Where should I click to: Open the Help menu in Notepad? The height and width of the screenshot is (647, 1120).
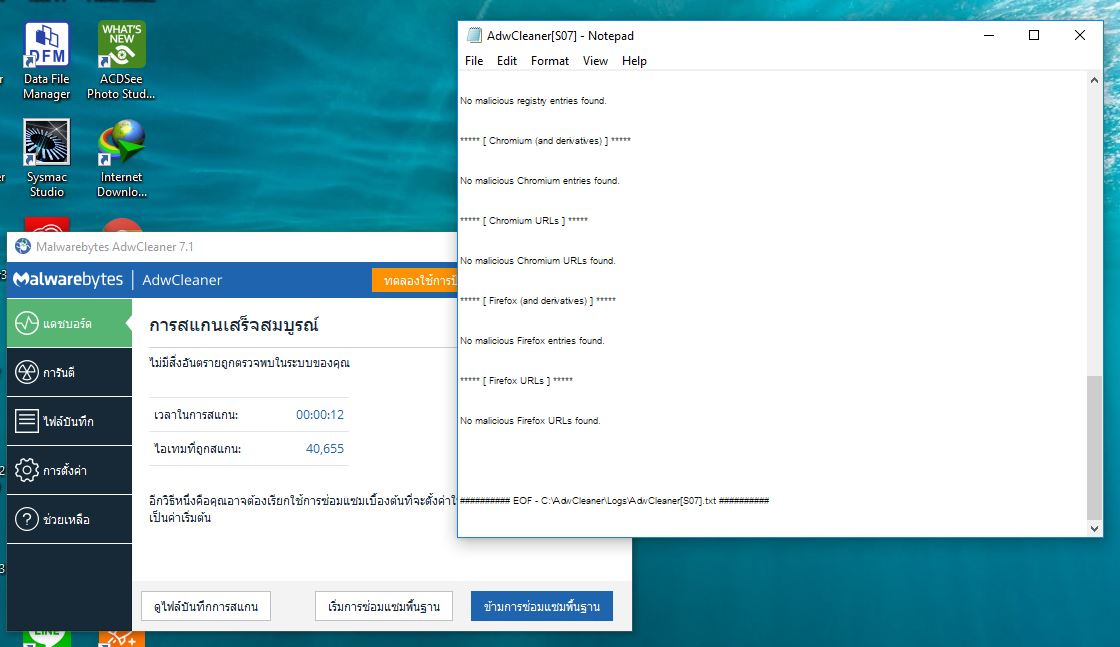(x=634, y=61)
